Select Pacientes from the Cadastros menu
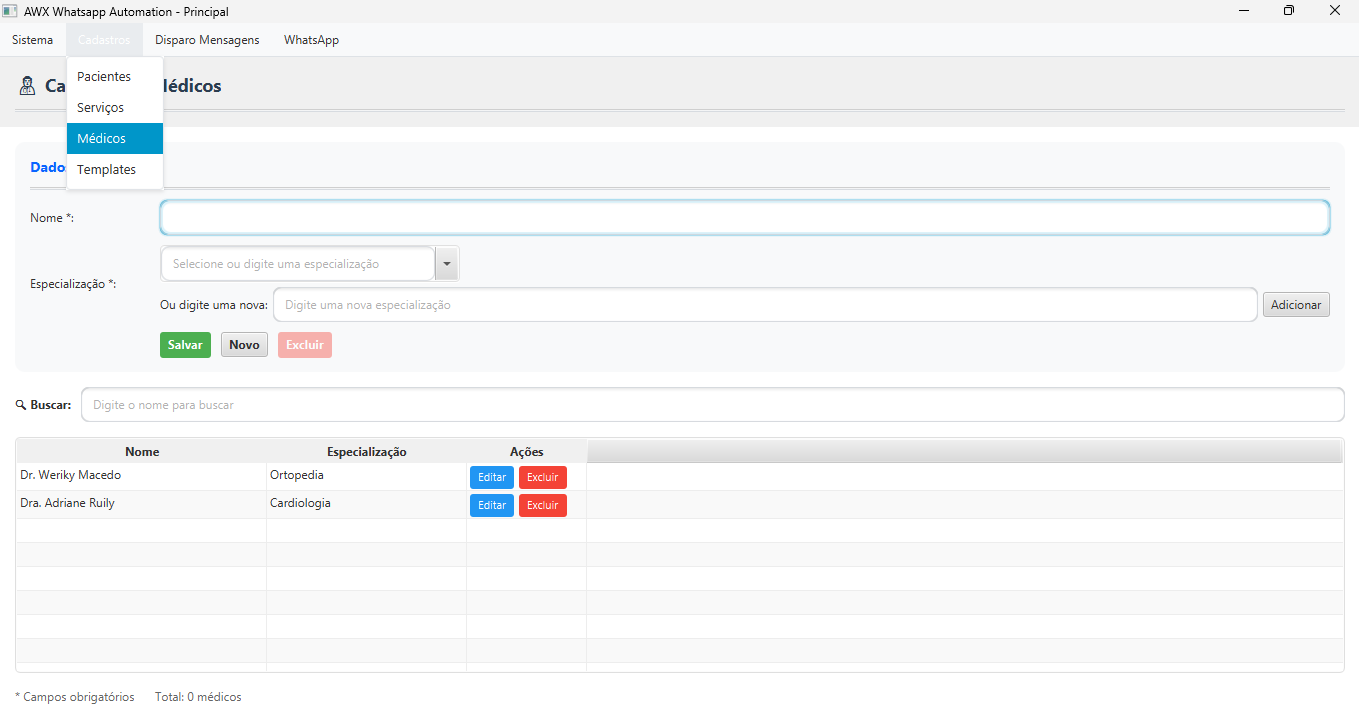1359x718 pixels. coord(104,77)
